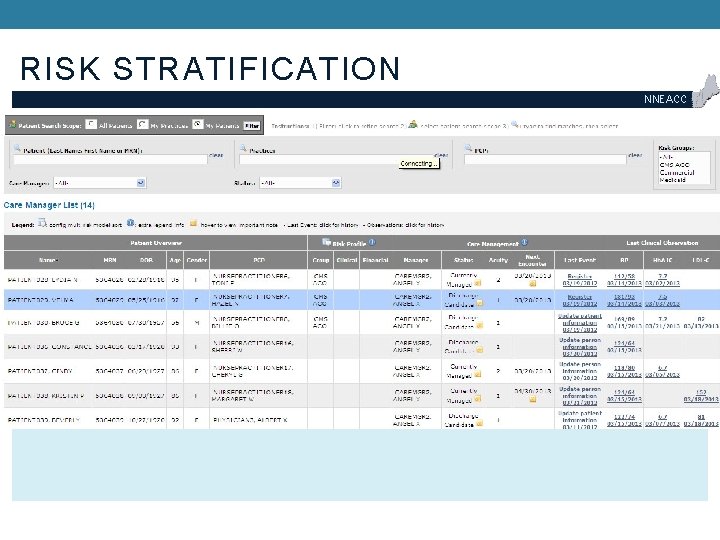Click into the PCP input field
Screen dimensions: 720x540
pos(545,160)
